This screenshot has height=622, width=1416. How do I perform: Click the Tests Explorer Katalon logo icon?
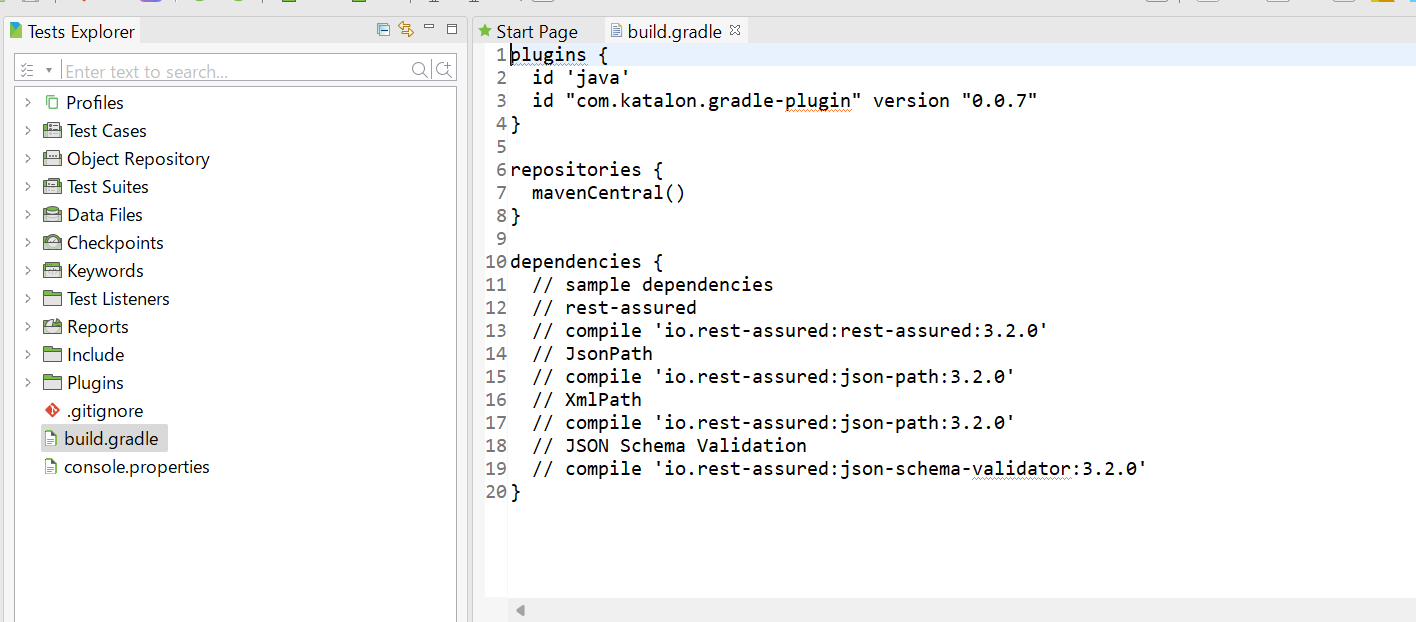(16, 30)
